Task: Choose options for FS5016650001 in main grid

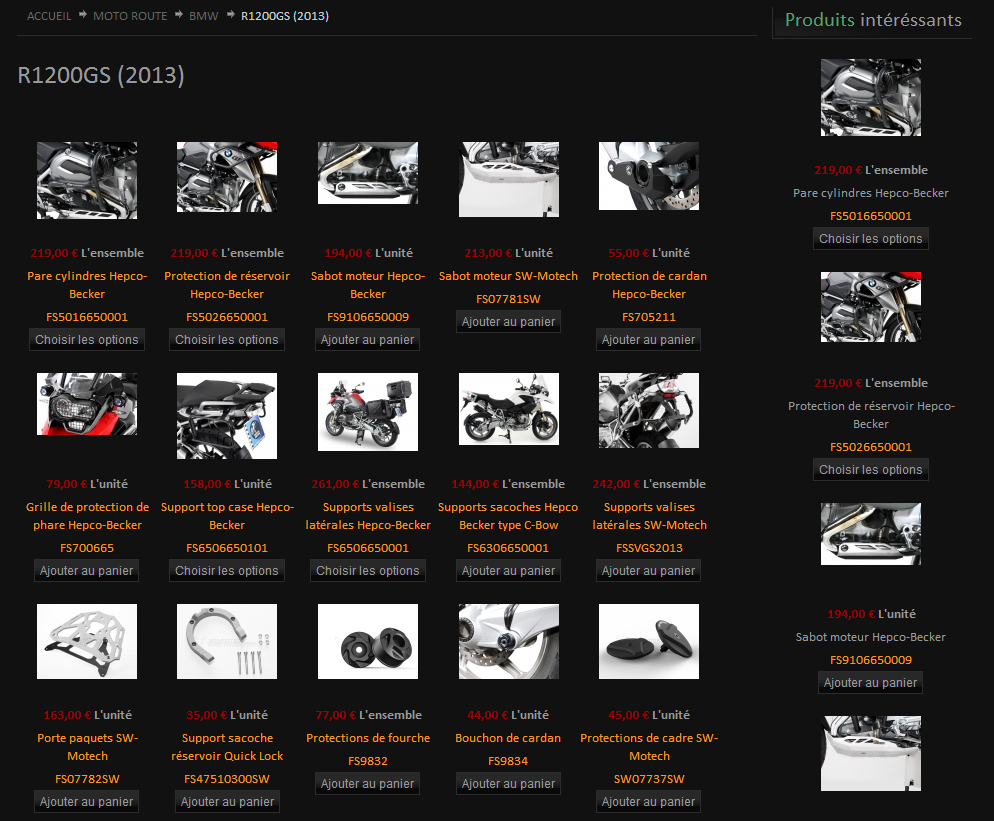Action: click(x=87, y=340)
